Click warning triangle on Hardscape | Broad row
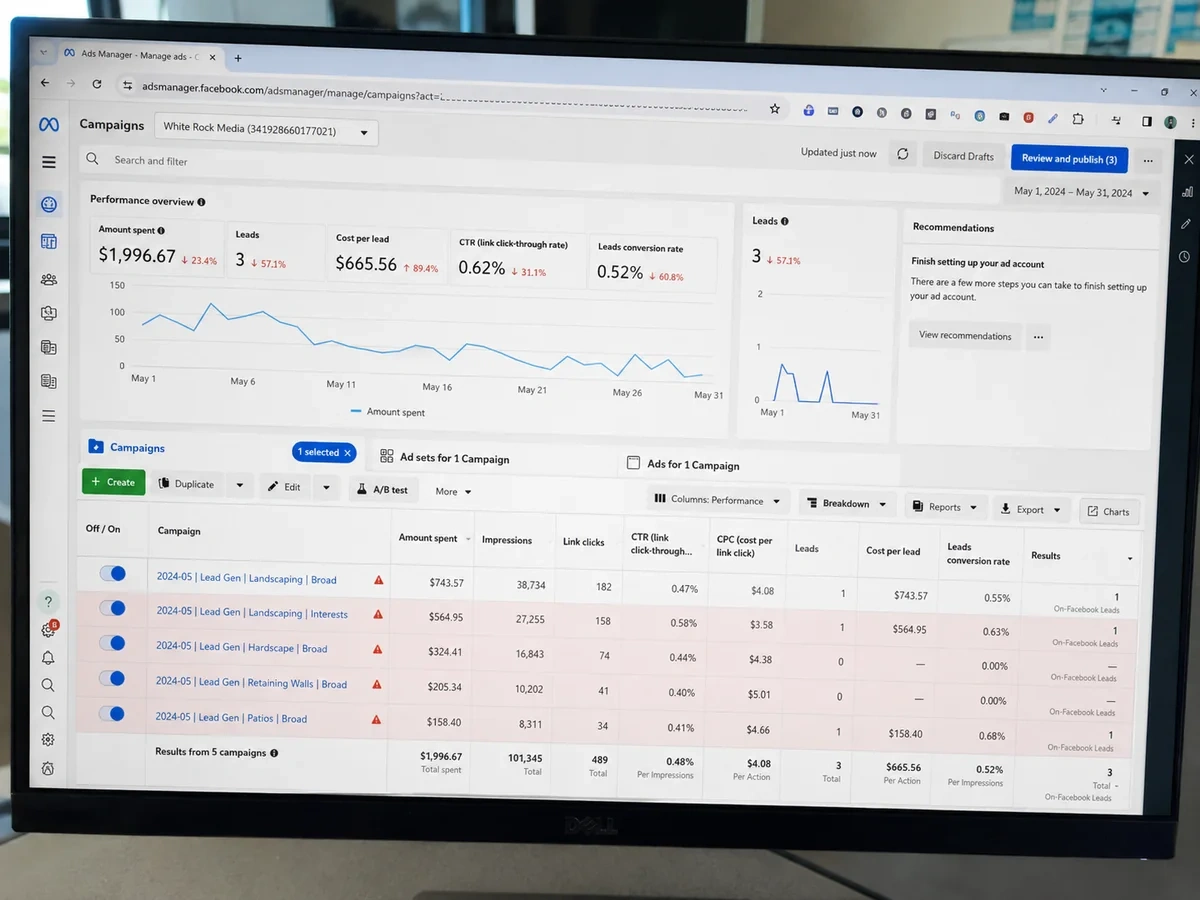 pyautogui.click(x=377, y=649)
